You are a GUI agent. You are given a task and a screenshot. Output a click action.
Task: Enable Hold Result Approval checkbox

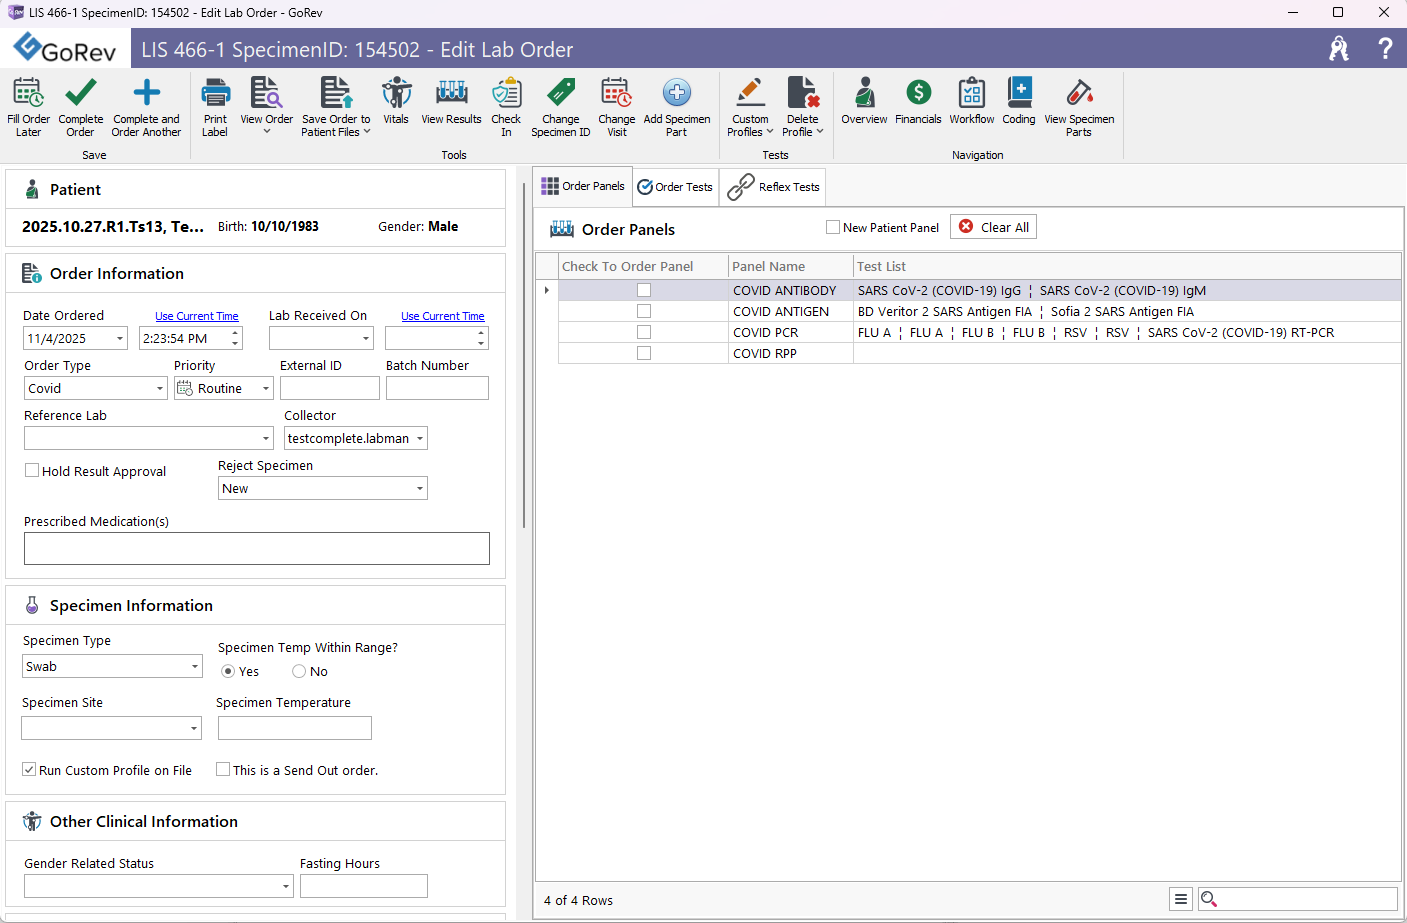click(32, 471)
